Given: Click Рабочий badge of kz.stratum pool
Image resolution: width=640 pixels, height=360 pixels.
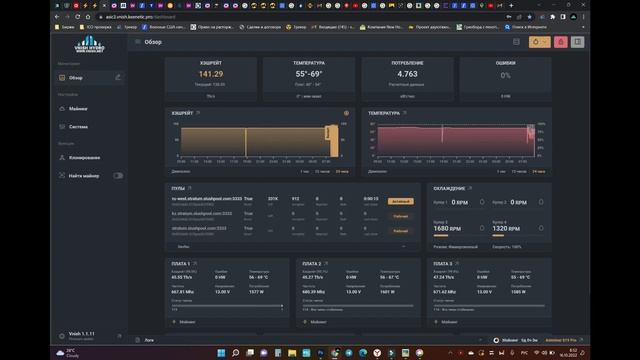Looking at the screenshot, I should [400, 216].
